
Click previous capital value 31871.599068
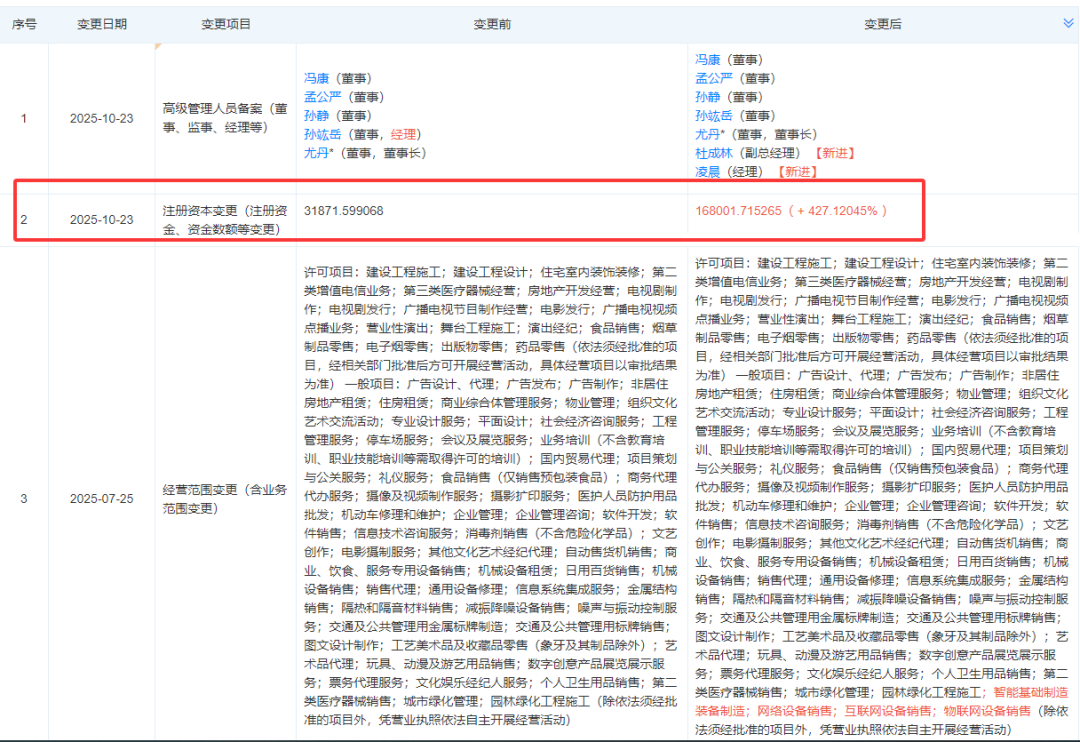coord(343,211)
